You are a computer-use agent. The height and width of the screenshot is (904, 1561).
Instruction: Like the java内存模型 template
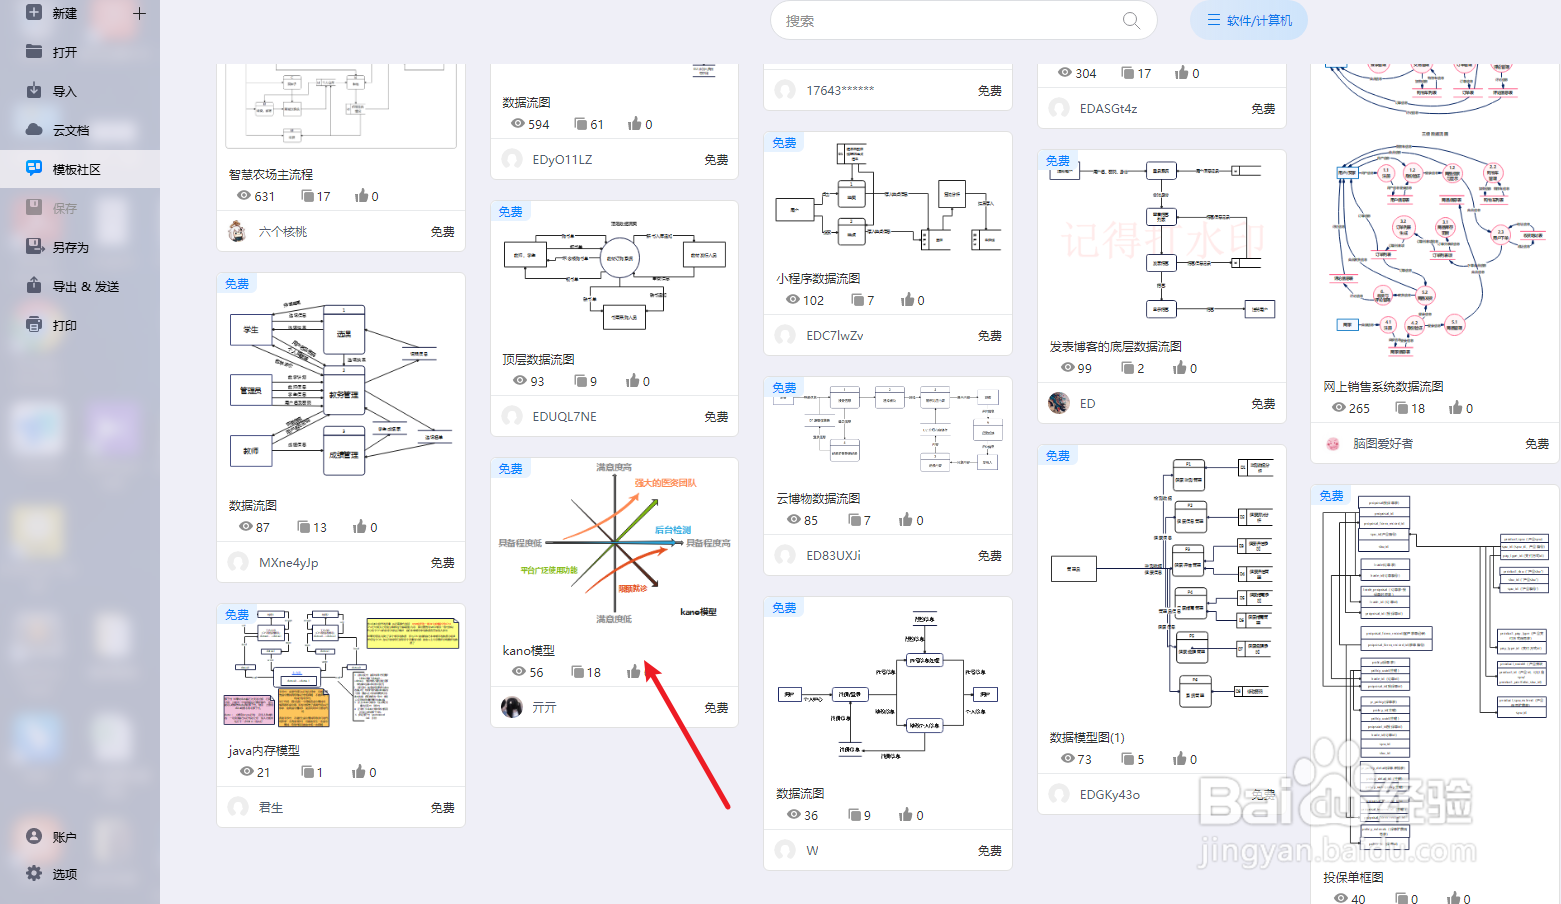pos(359,771)
